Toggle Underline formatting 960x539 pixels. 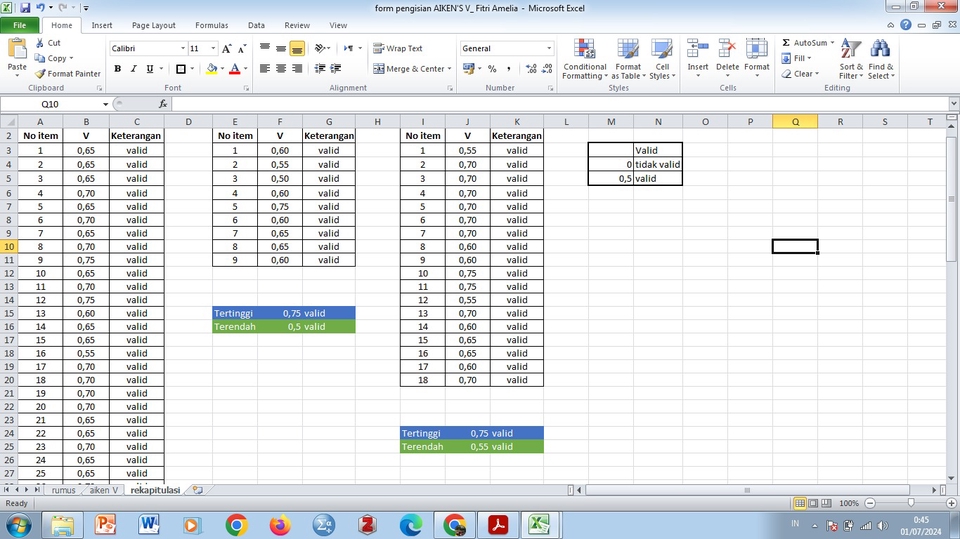click(149, 69)
